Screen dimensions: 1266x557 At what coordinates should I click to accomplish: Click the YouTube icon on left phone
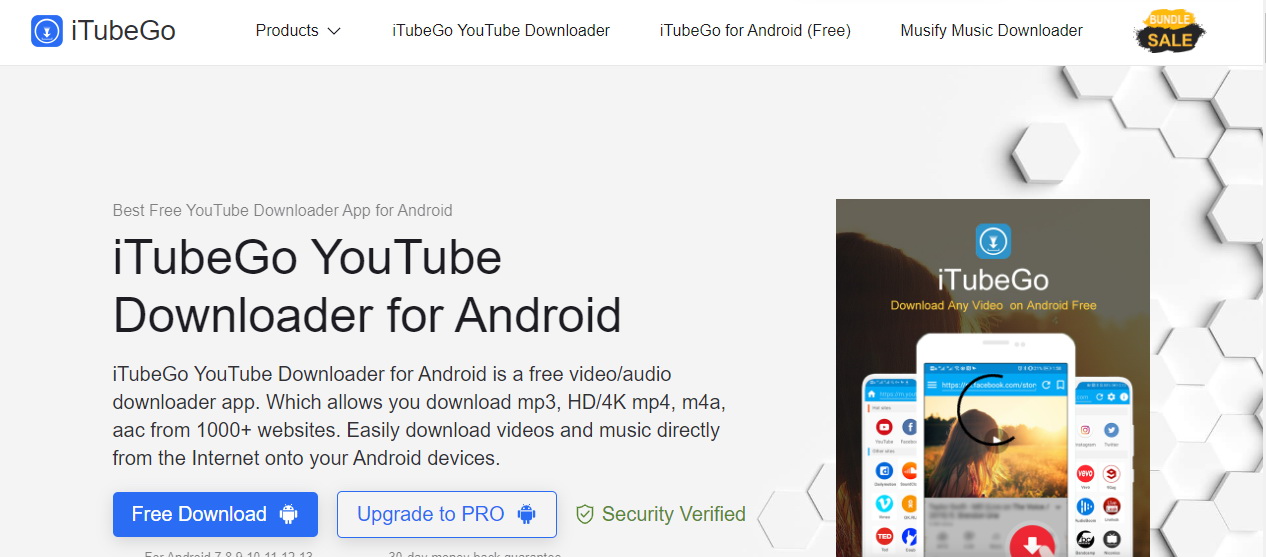pos(884,428)
